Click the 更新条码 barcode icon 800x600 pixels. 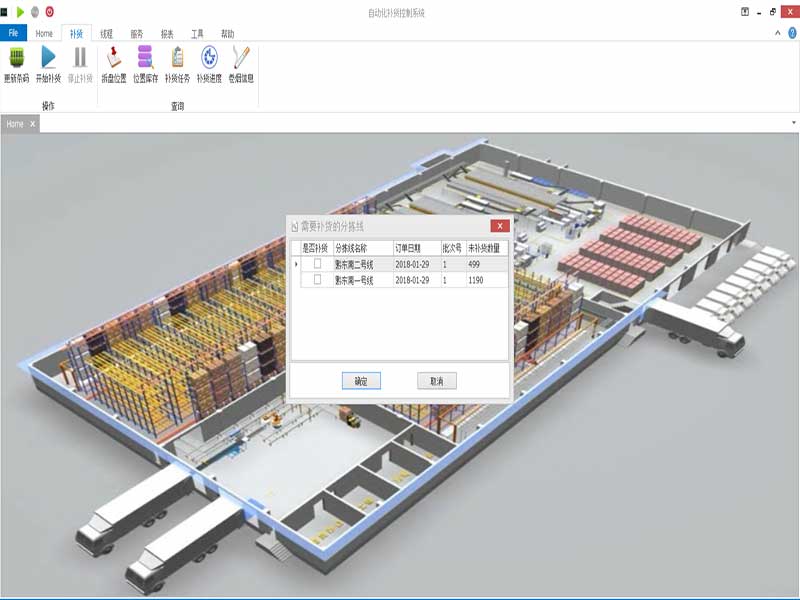tap(16, 58)
